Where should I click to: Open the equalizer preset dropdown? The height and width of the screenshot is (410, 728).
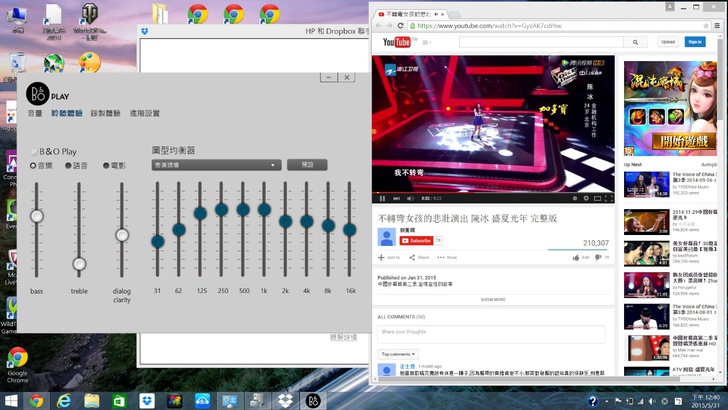[x=216, y=165]
